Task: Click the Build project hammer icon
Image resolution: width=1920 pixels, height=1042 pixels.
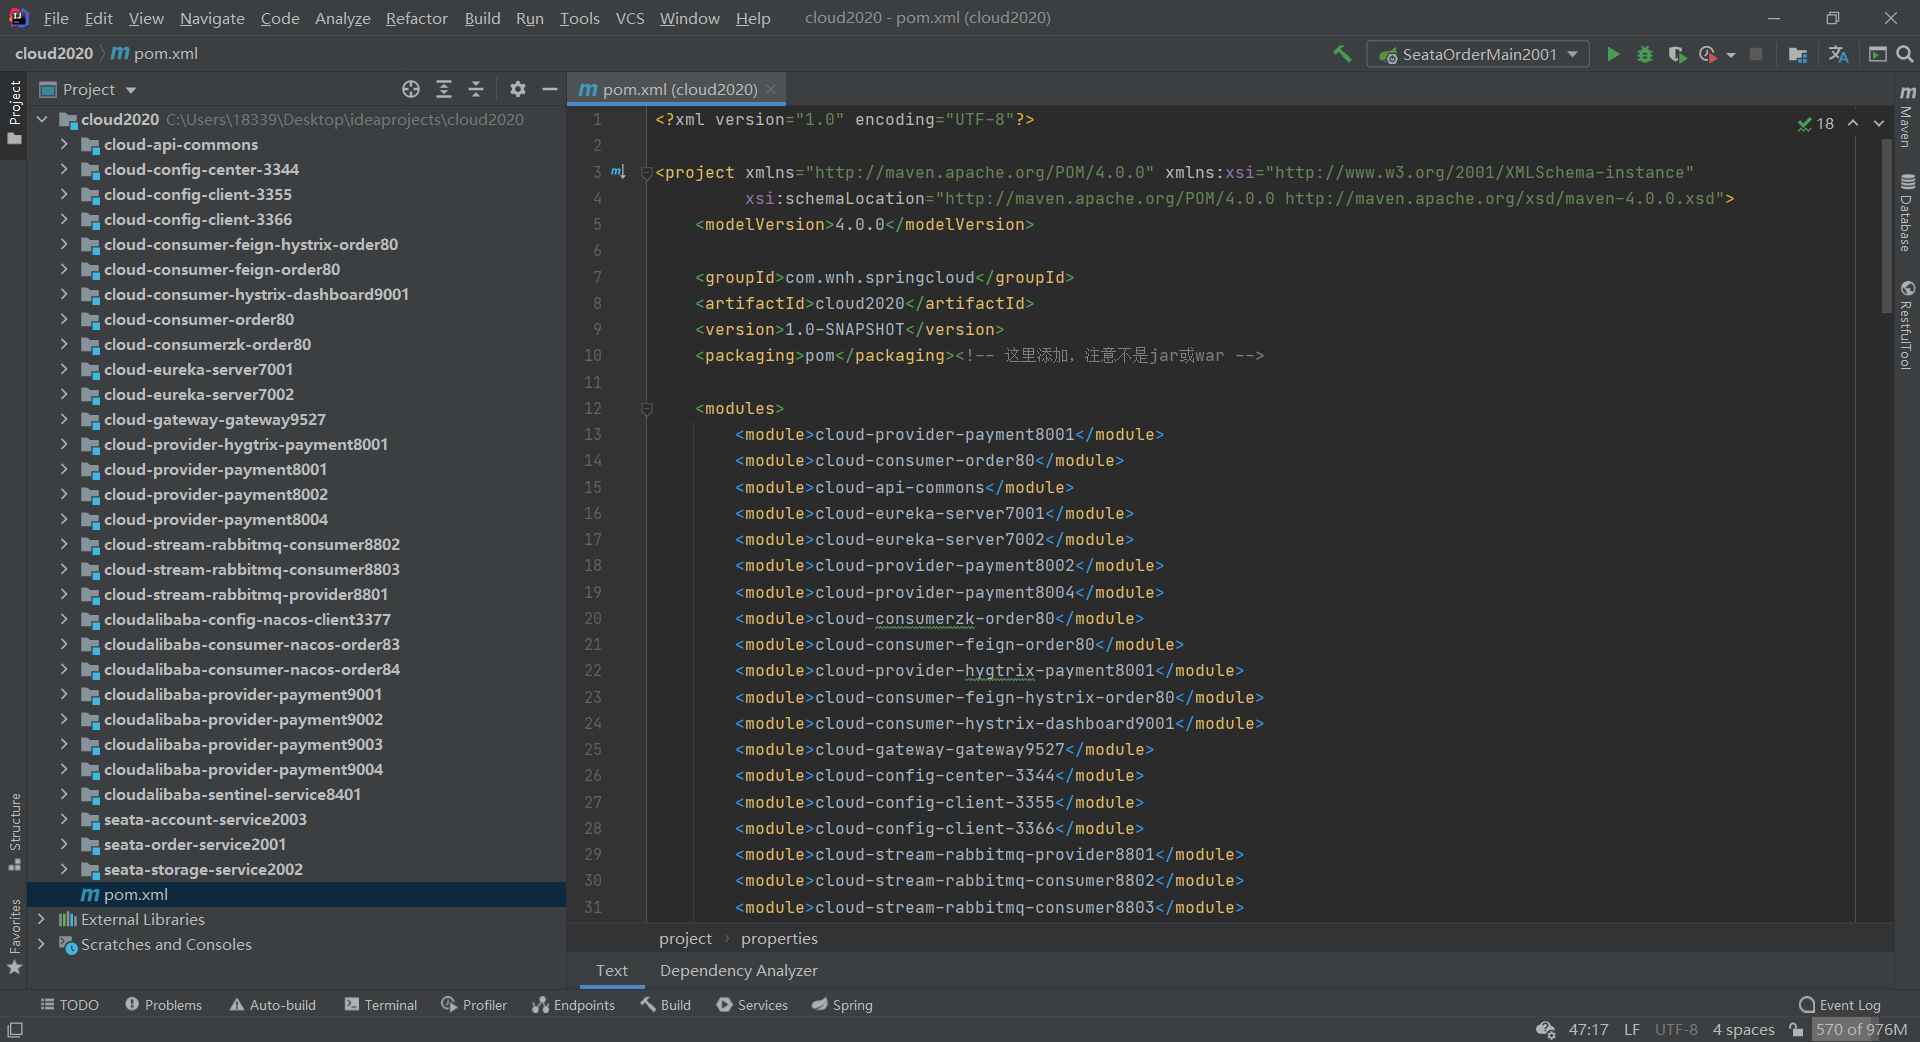Action: click(1342, 54)
